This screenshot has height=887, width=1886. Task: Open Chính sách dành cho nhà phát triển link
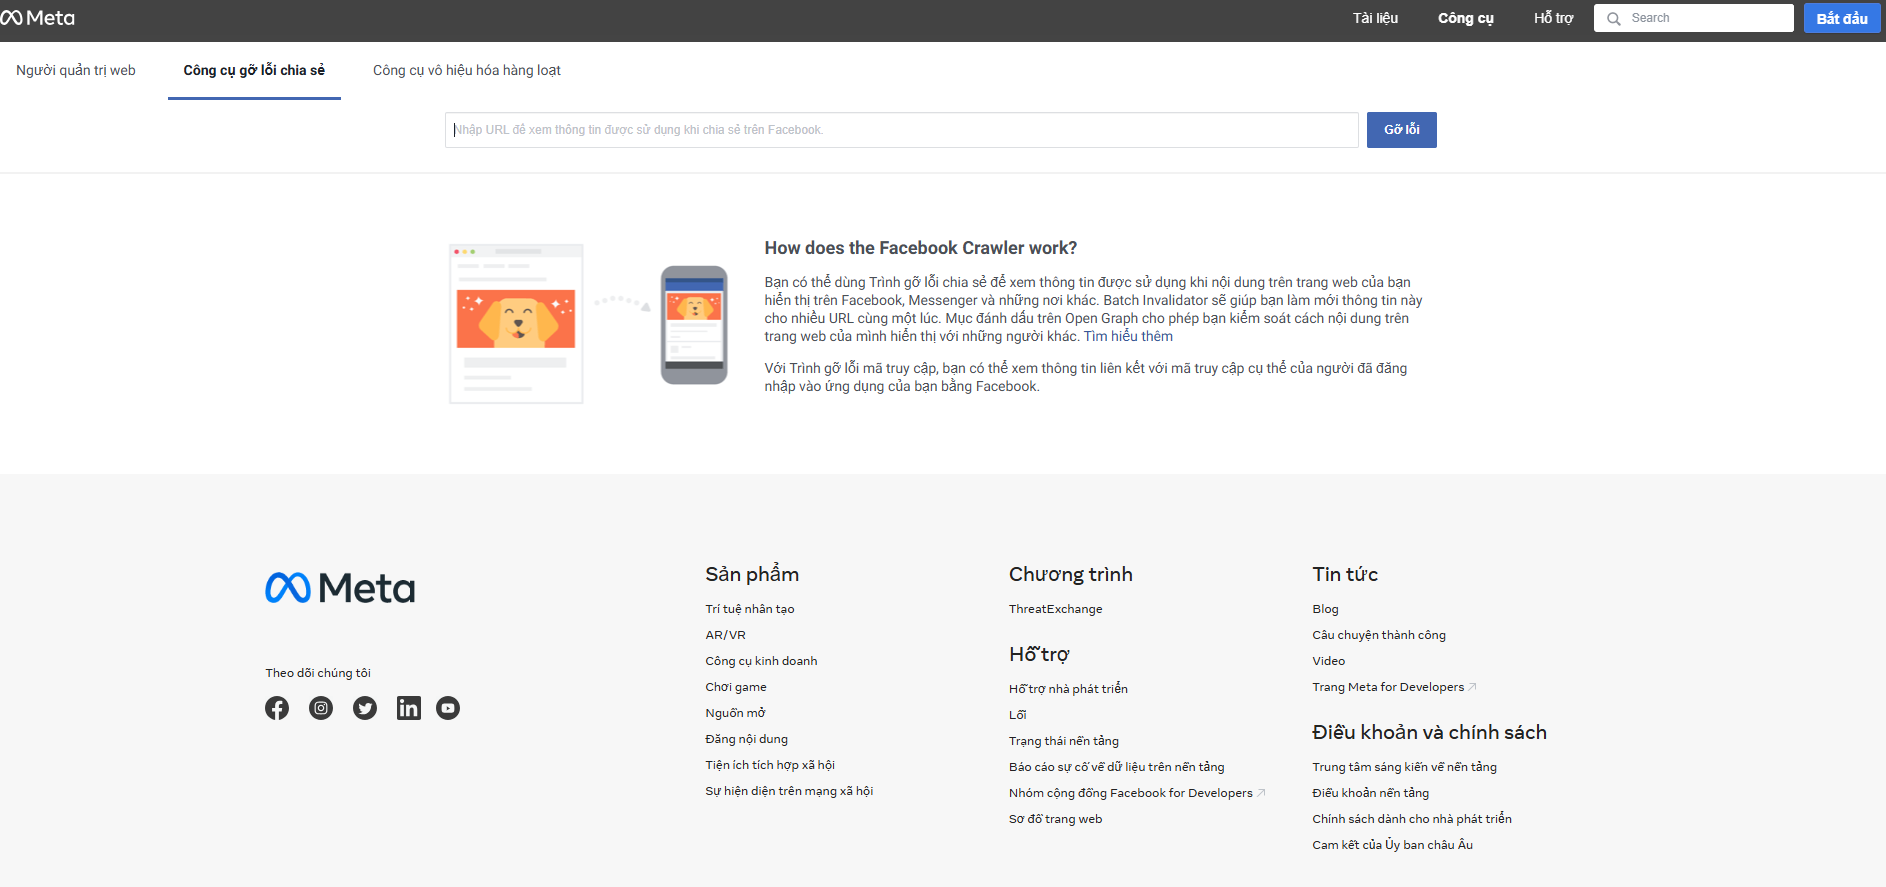pyautogui.click(x=1412, y=819)
